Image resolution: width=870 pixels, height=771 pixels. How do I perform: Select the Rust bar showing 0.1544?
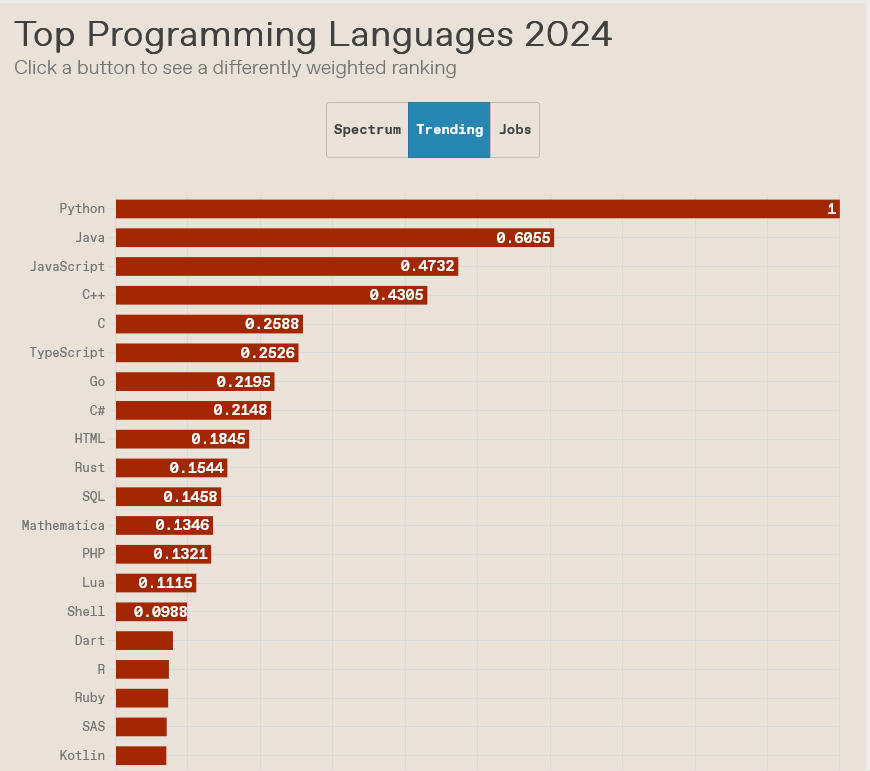pyautogui.click(x=171, y=468)
